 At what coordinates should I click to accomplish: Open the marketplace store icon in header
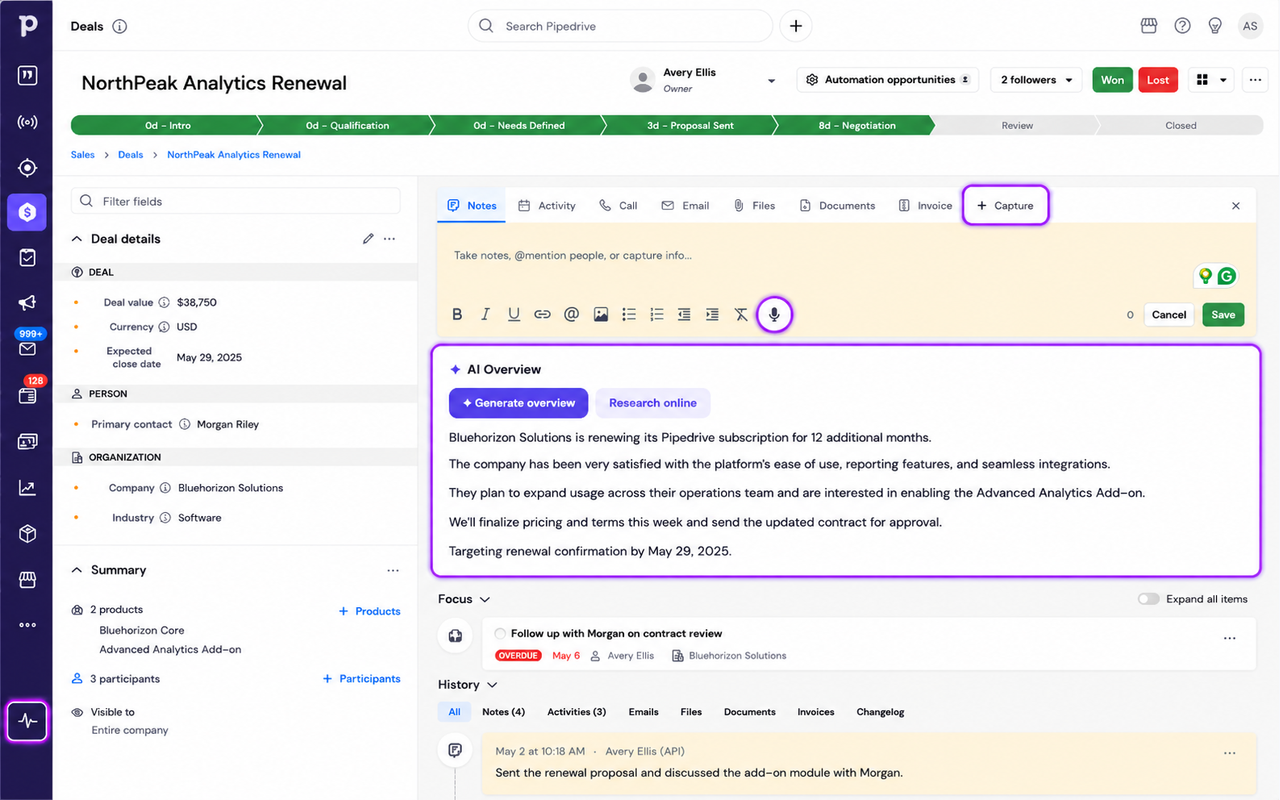pos(1149,26)
